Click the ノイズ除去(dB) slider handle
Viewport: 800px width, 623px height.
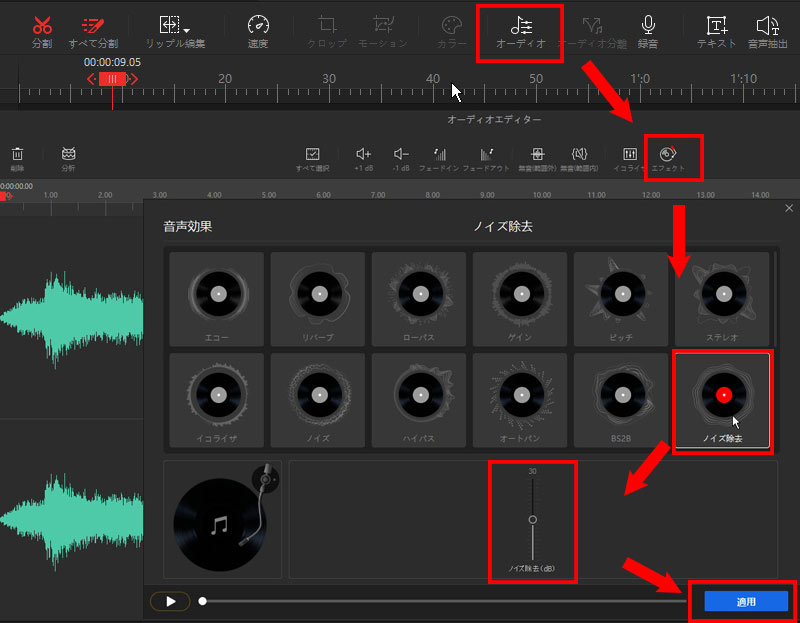(x=532, y=519)
